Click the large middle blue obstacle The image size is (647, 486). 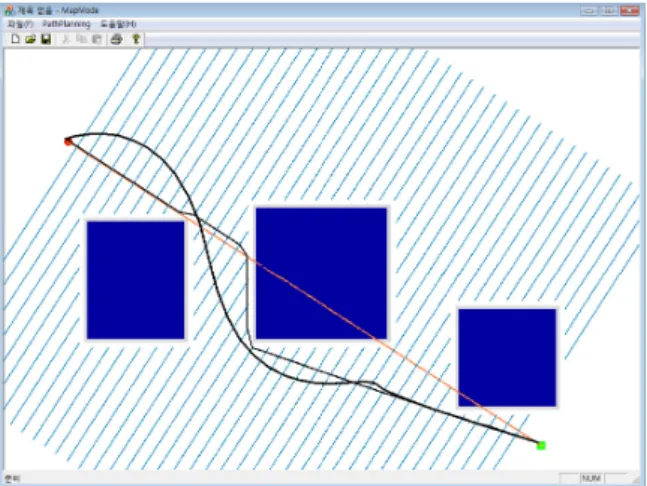(x=321, y=273)
